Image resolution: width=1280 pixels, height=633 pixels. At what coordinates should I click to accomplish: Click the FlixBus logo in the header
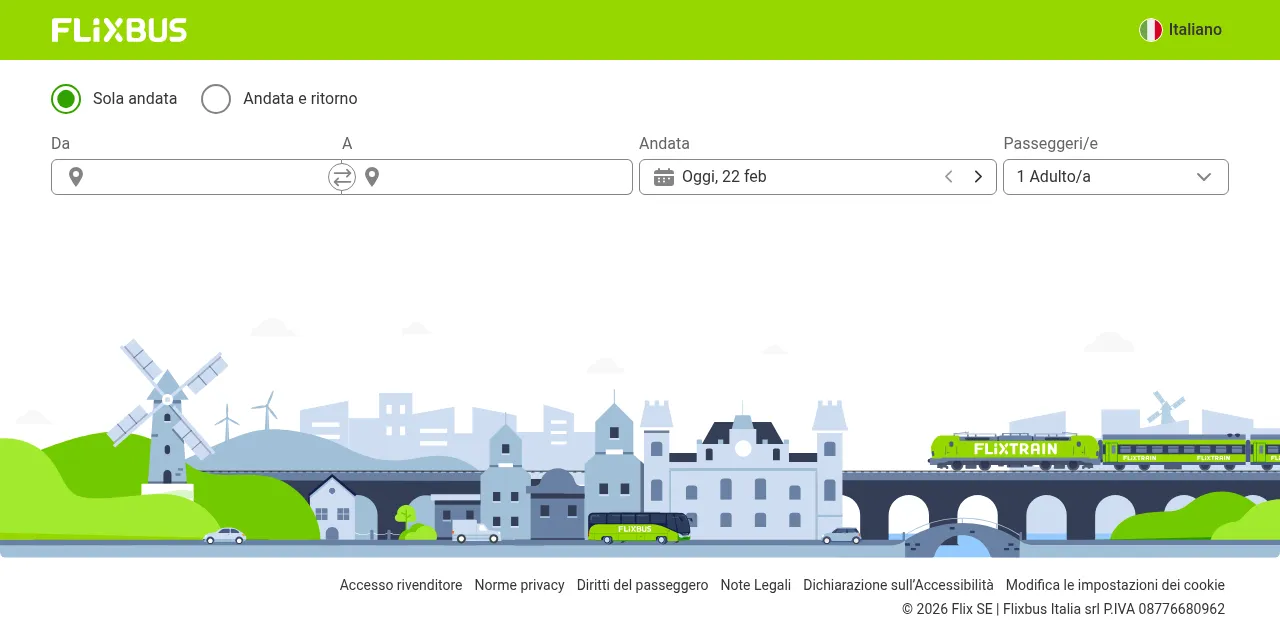(x=119, y=30)
